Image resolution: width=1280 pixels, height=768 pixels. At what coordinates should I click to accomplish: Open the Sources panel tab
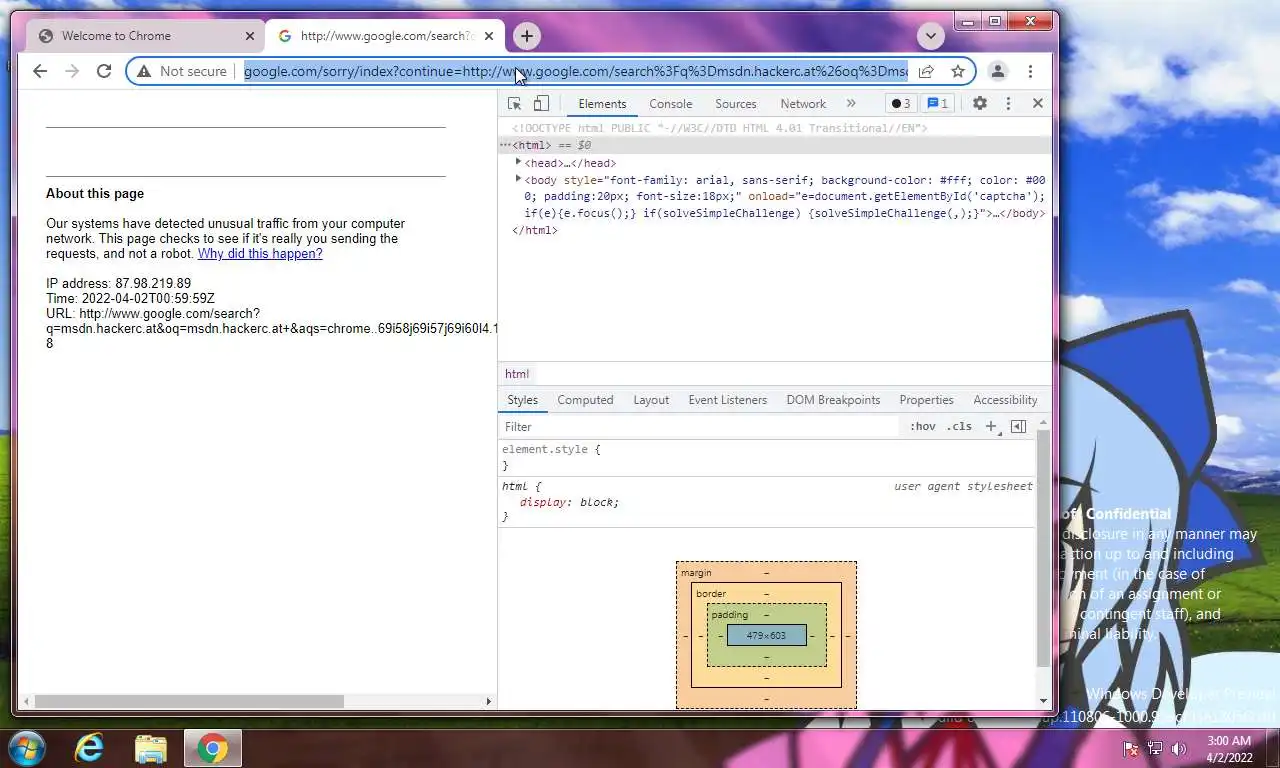point(736,104)
